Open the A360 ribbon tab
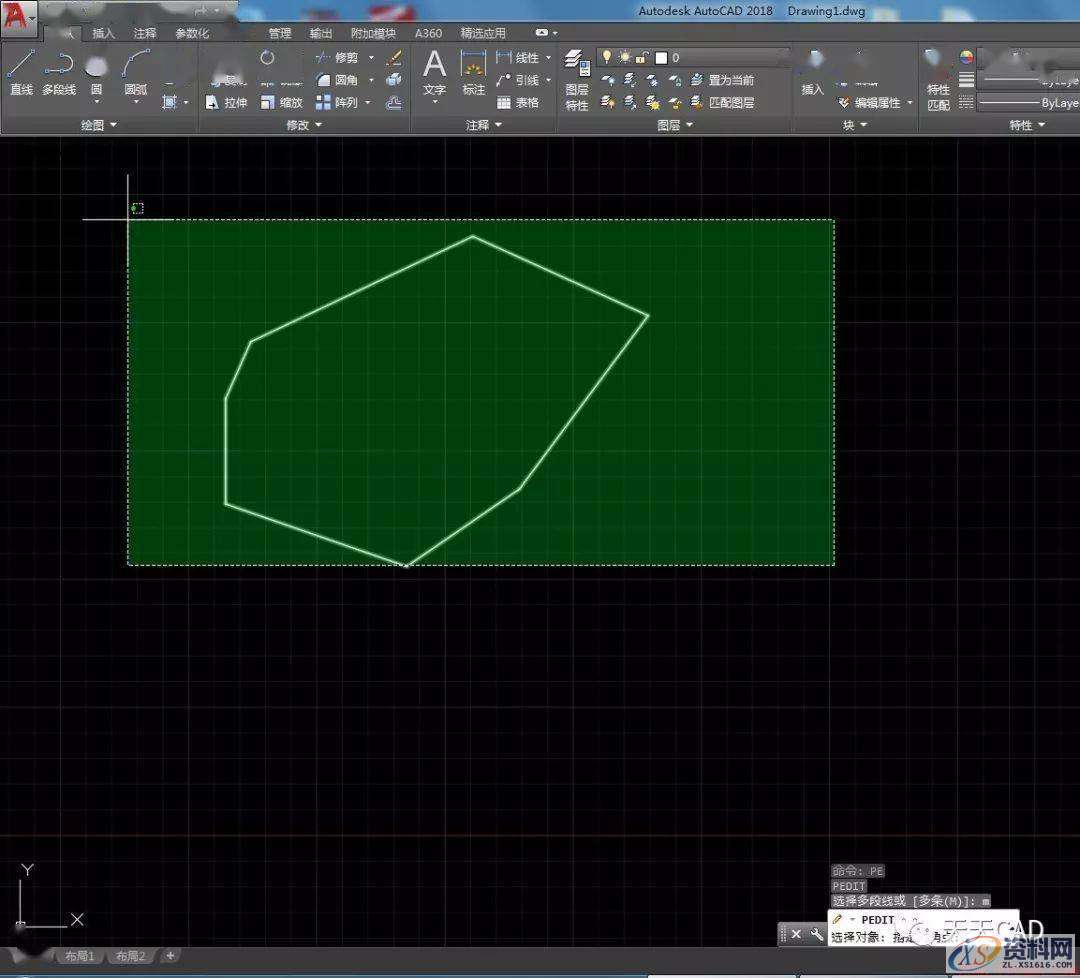This screenshot has width=1080, height=978. pos(428,31)
